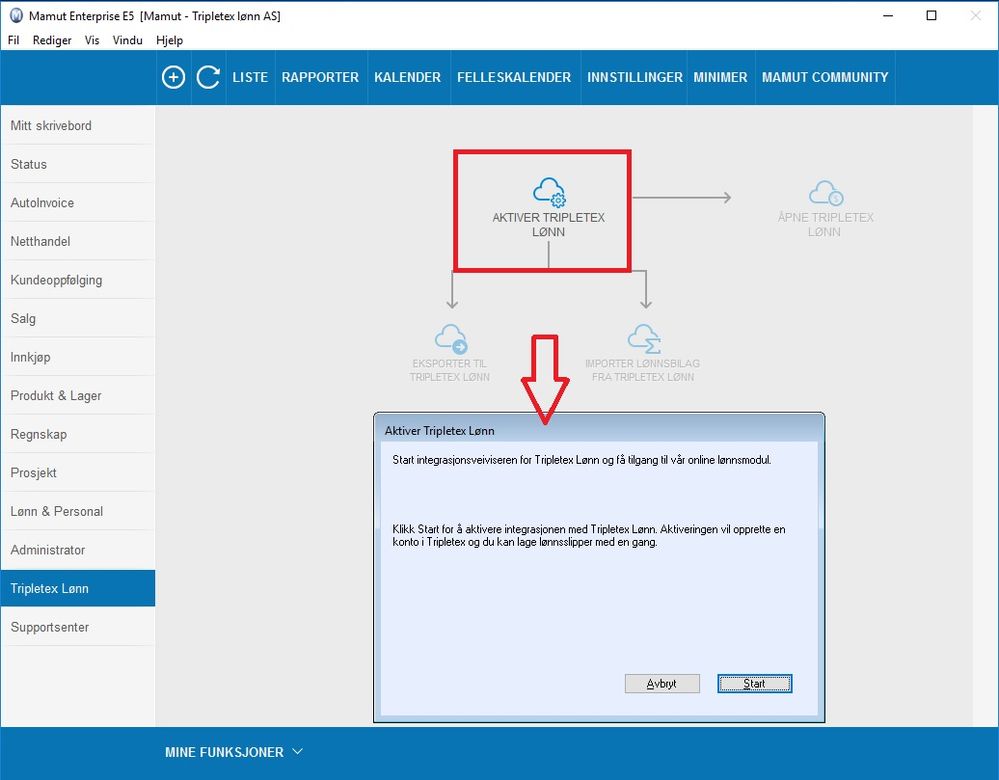Click the EKSPORTER TIL TRIPLETEX LØNN label

coord(450,370)
